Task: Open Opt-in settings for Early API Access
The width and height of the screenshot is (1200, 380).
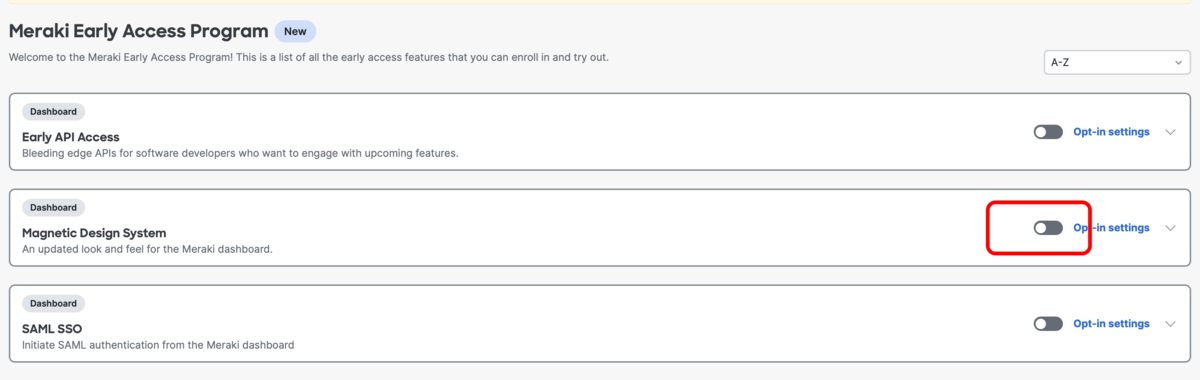Action: tap(1111, 132)
